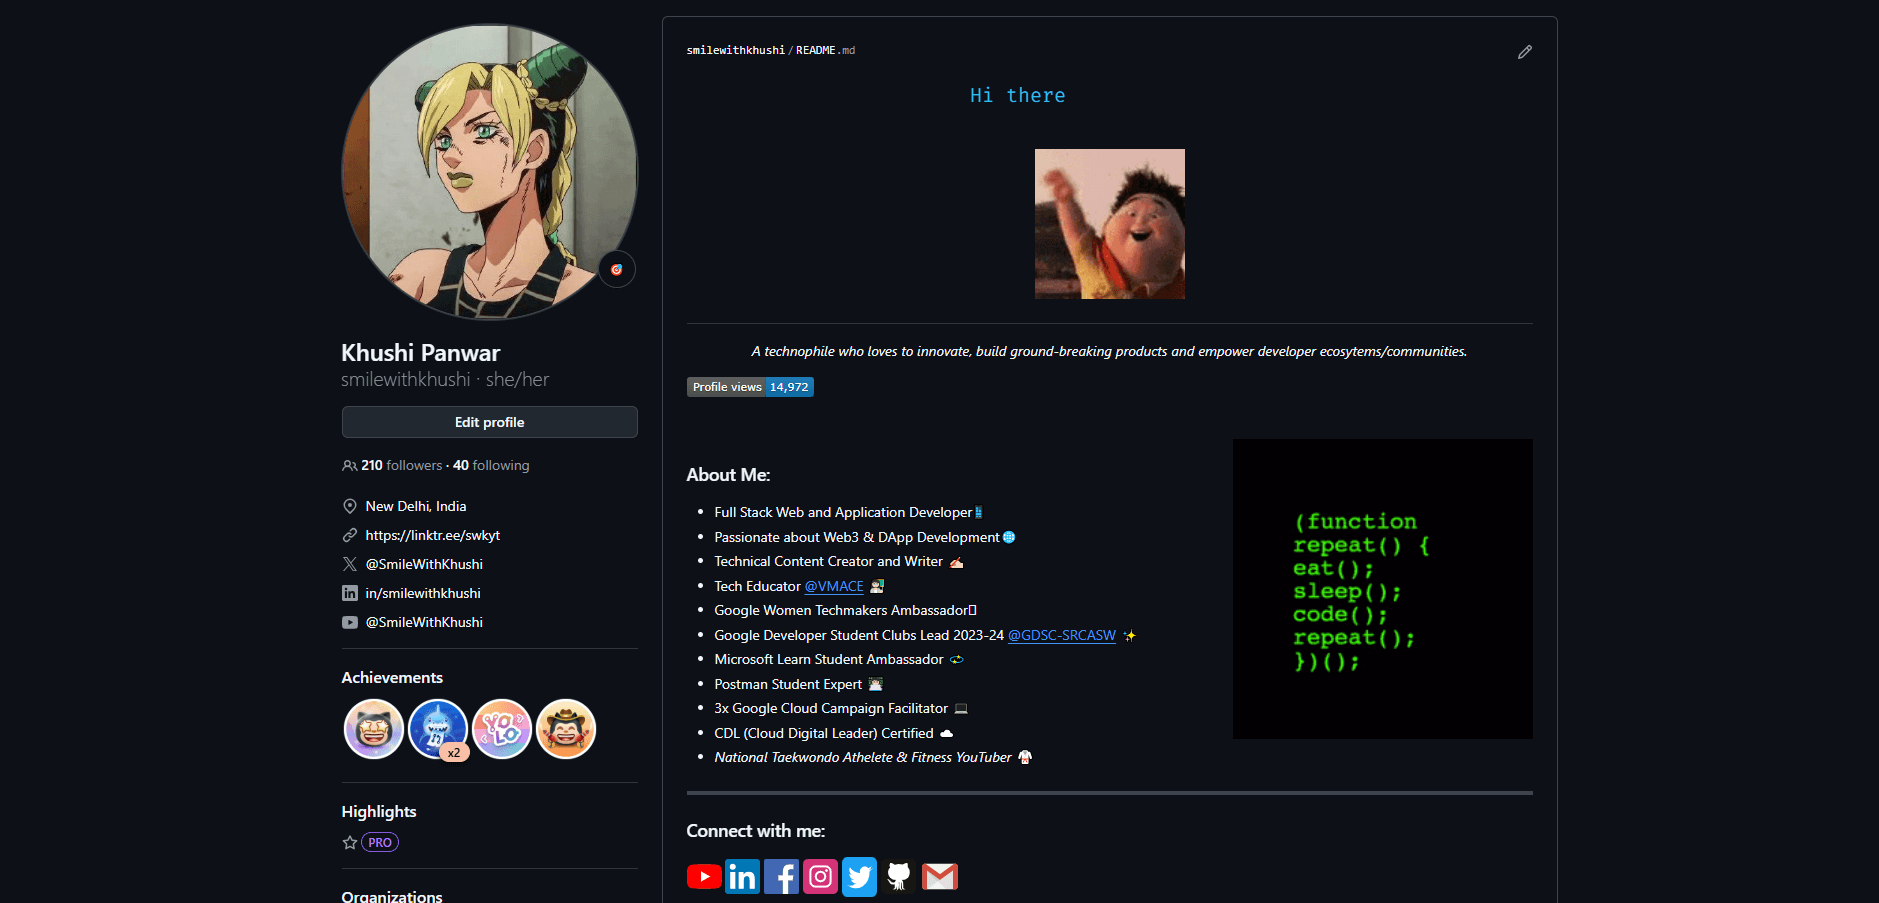Image resolution: width=1879 pixels, height=903 pixels.
Task: Visit the @GDSC-SRCASW mention link
Action: tap(1061, 636)
